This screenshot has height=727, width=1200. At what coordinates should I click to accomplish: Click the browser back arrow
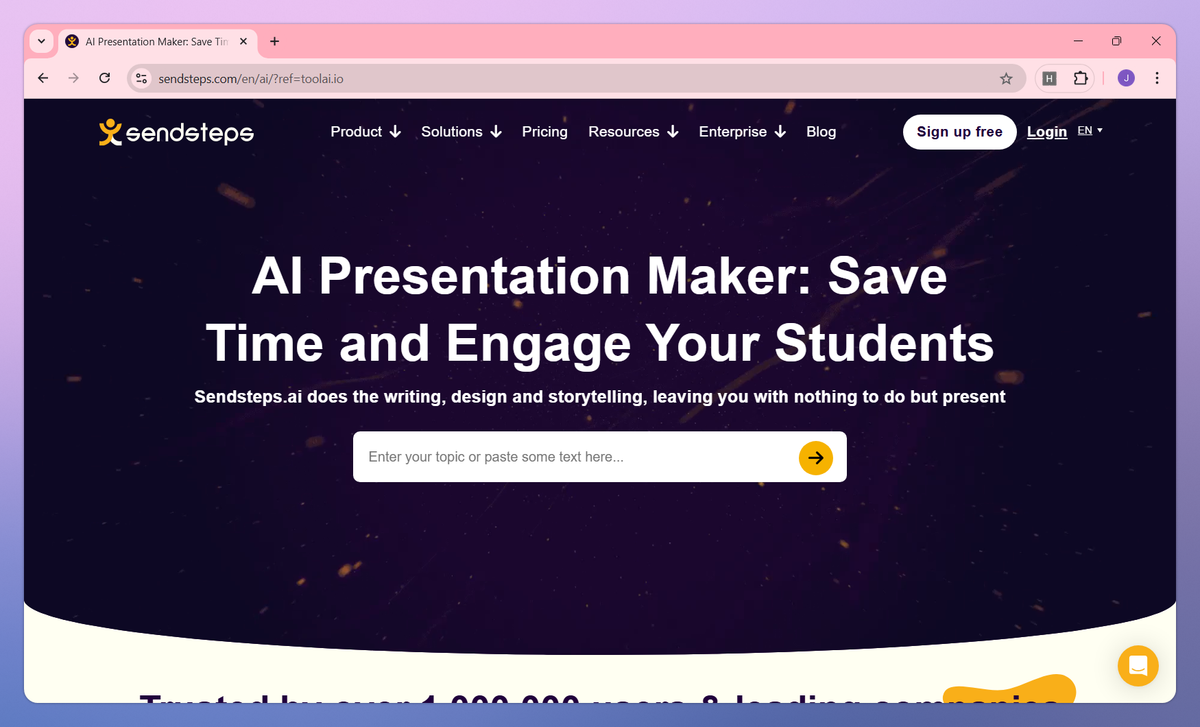point(42,78)
